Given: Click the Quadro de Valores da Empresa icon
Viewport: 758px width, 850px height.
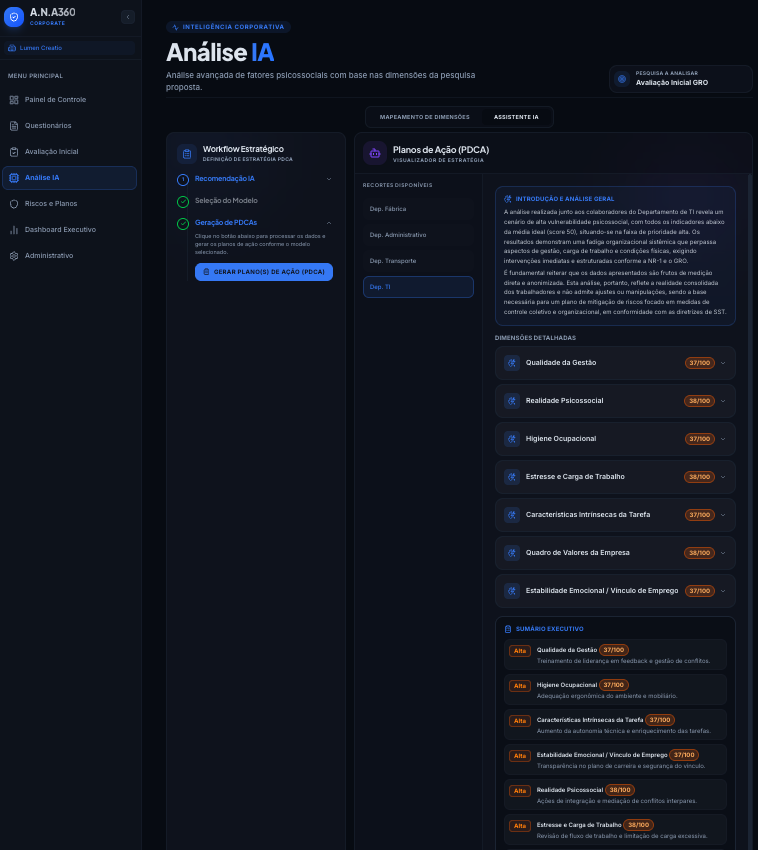Looking at the screenshot, I should (512, 553).
